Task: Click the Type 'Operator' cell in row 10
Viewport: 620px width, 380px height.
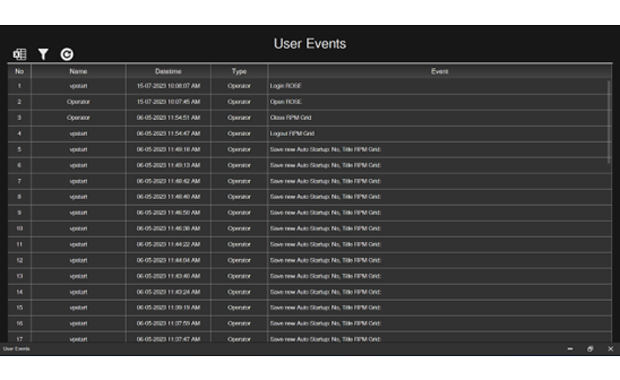Action: pos(239,228)
